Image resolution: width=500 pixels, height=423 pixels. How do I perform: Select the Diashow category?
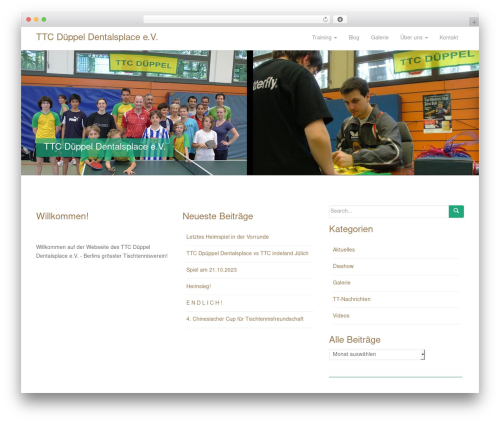click(343, 266)
